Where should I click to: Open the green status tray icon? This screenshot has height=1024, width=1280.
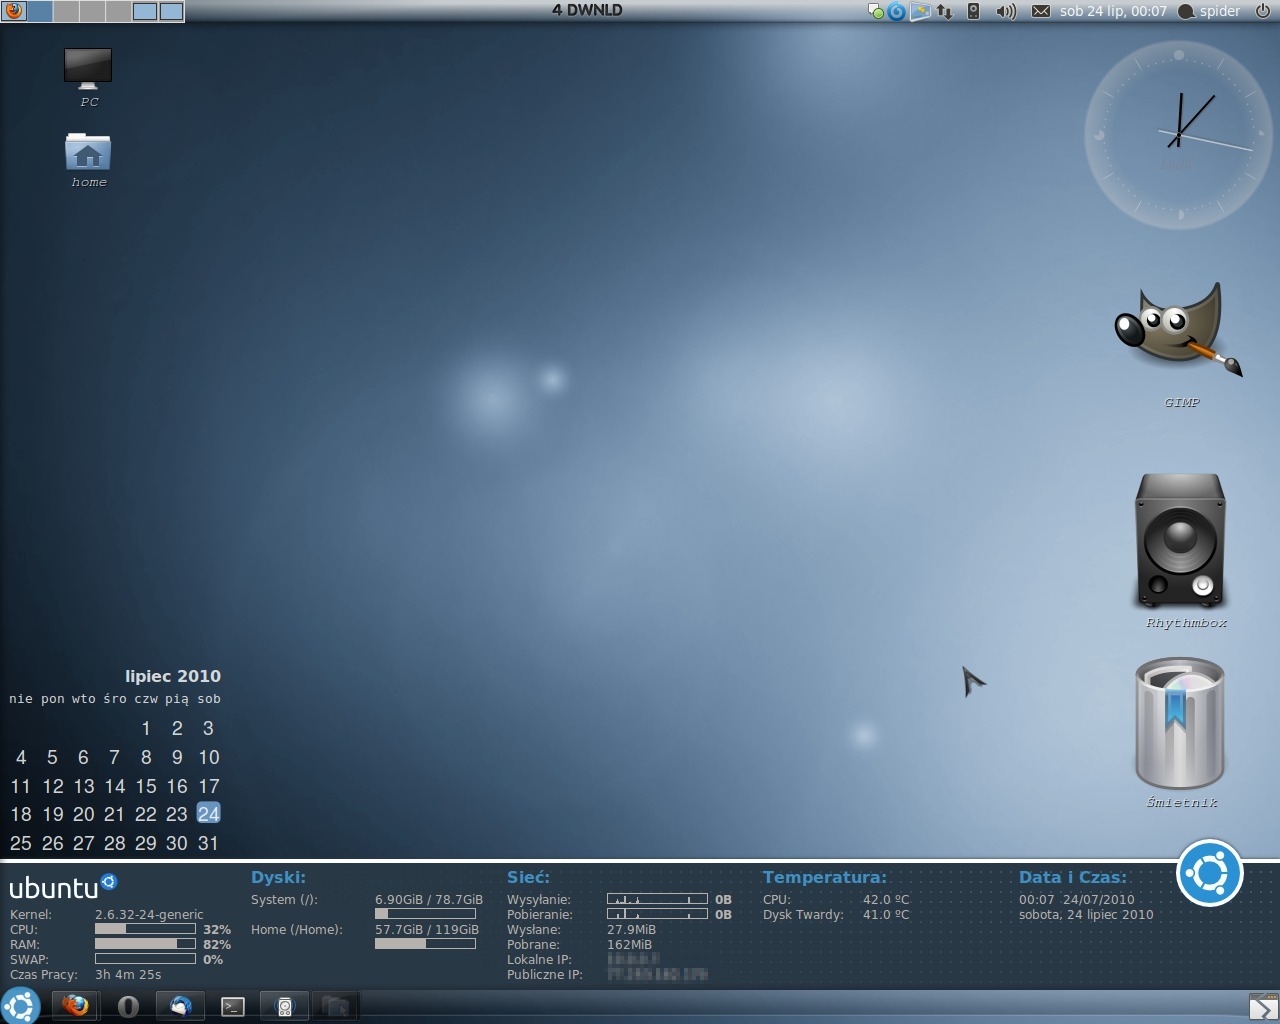[x=876, y=12]
